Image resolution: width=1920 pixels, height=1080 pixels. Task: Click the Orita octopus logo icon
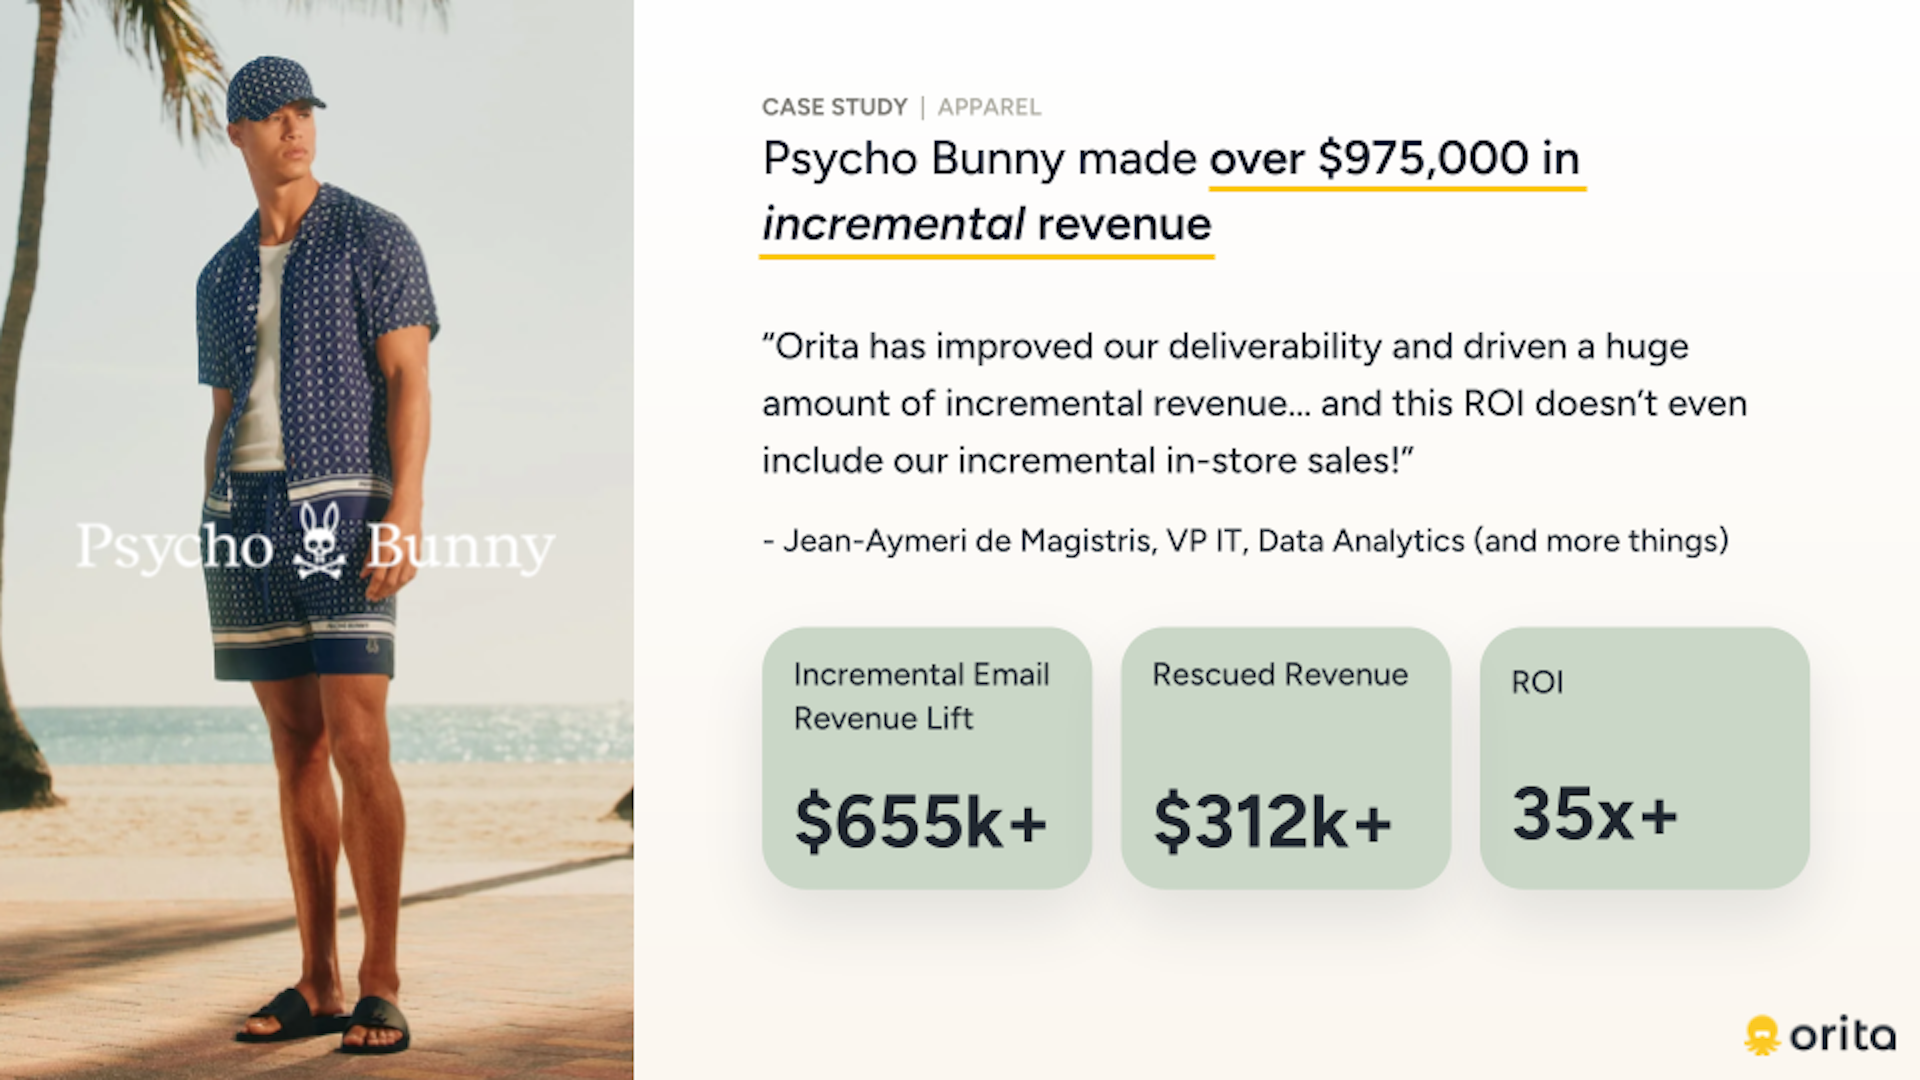[x=1762, y=1036]
